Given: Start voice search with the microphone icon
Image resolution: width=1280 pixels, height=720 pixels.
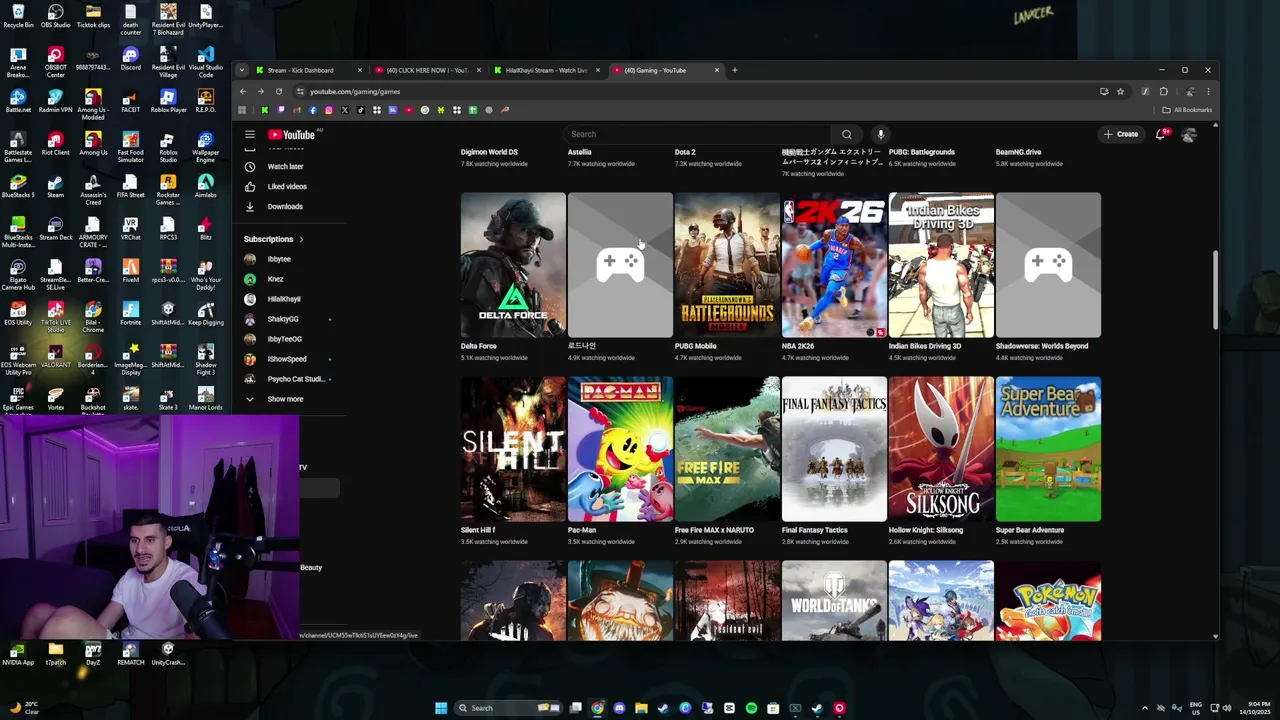Looking at the screenshot, I should (x=881, y=134).
